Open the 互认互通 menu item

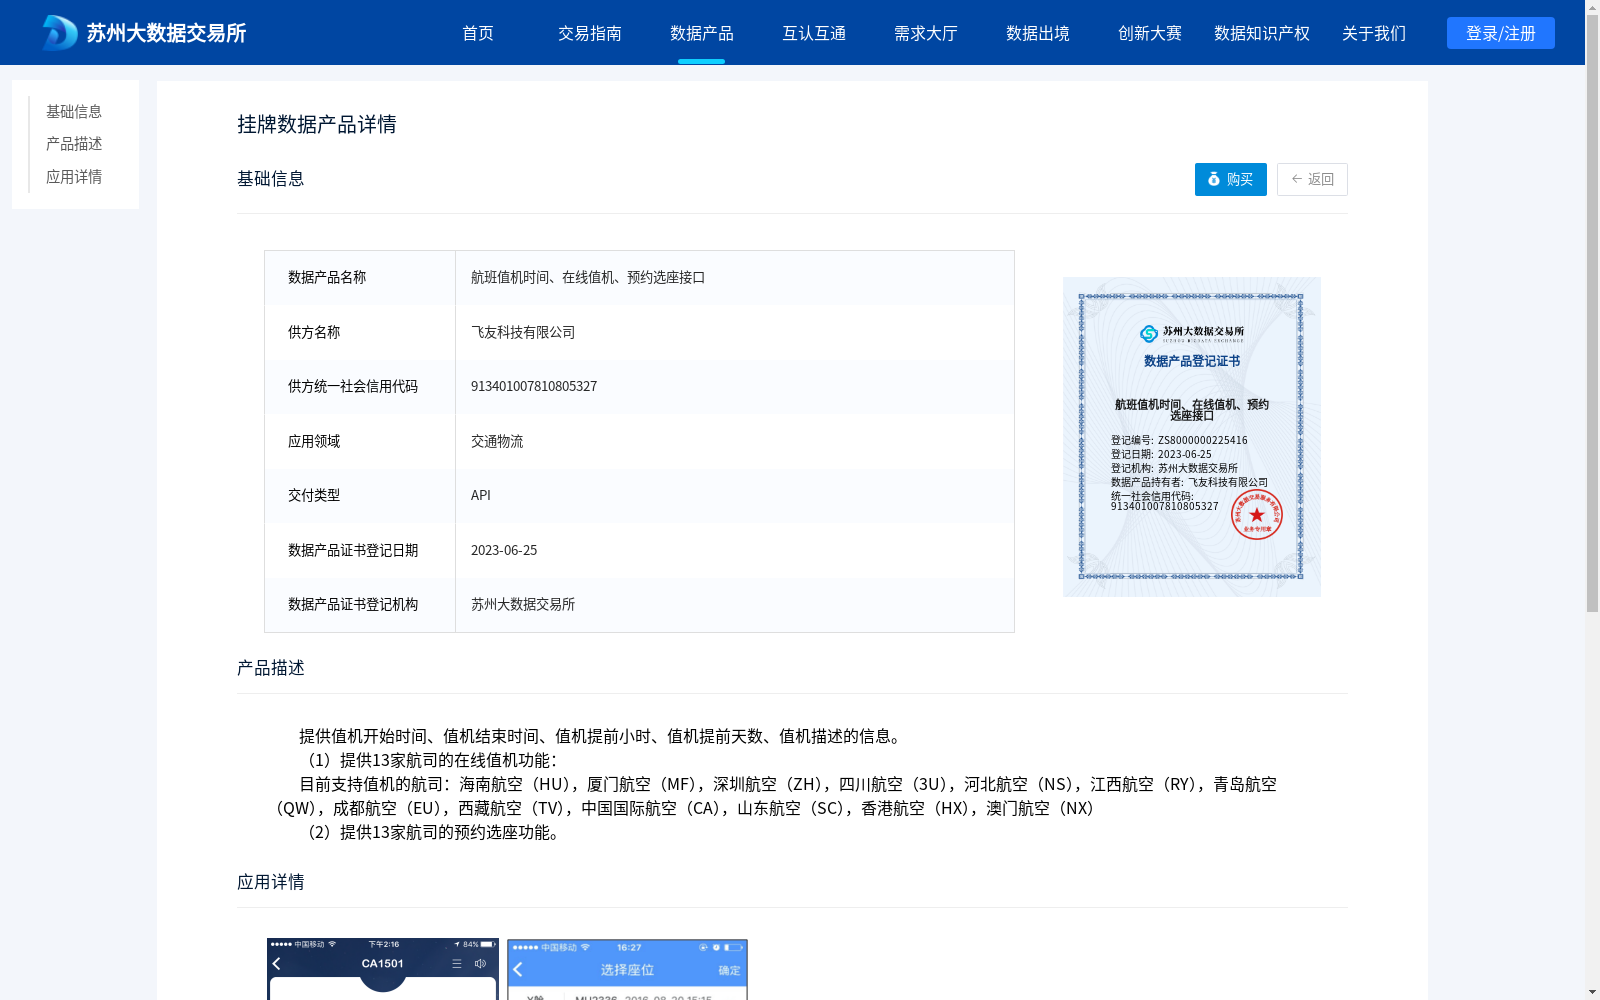[814, 32]
